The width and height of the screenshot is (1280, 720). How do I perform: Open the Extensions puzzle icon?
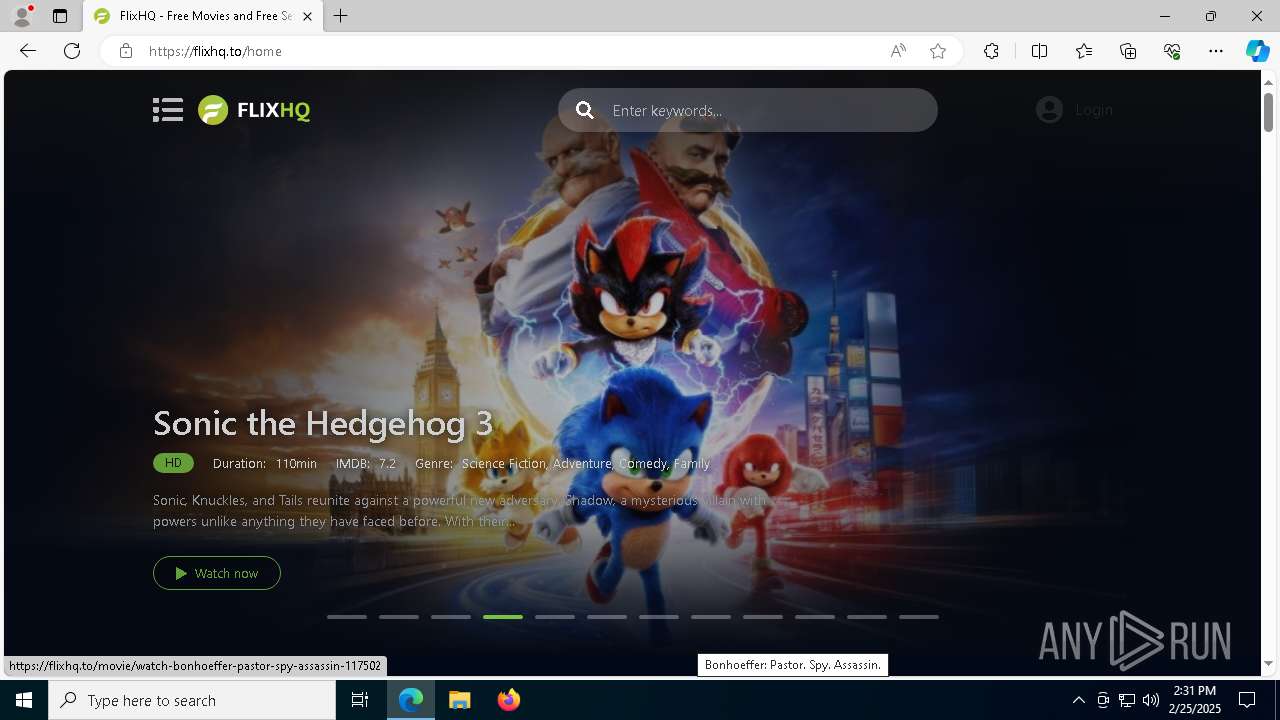click(x=991, y=51)
